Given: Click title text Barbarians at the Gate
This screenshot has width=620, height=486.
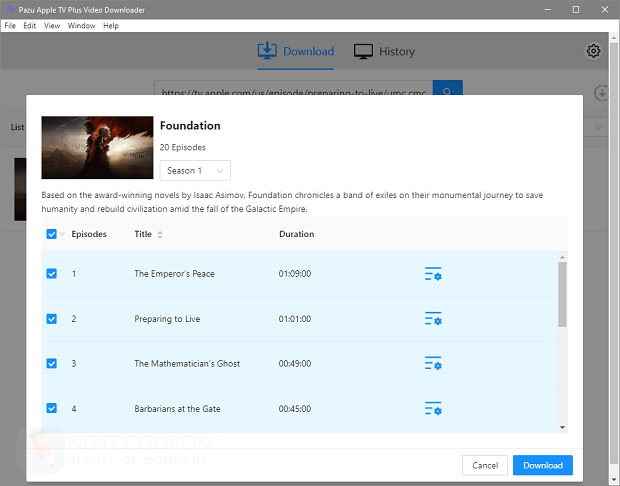Looking at the screenshot, I should point(177,408).
